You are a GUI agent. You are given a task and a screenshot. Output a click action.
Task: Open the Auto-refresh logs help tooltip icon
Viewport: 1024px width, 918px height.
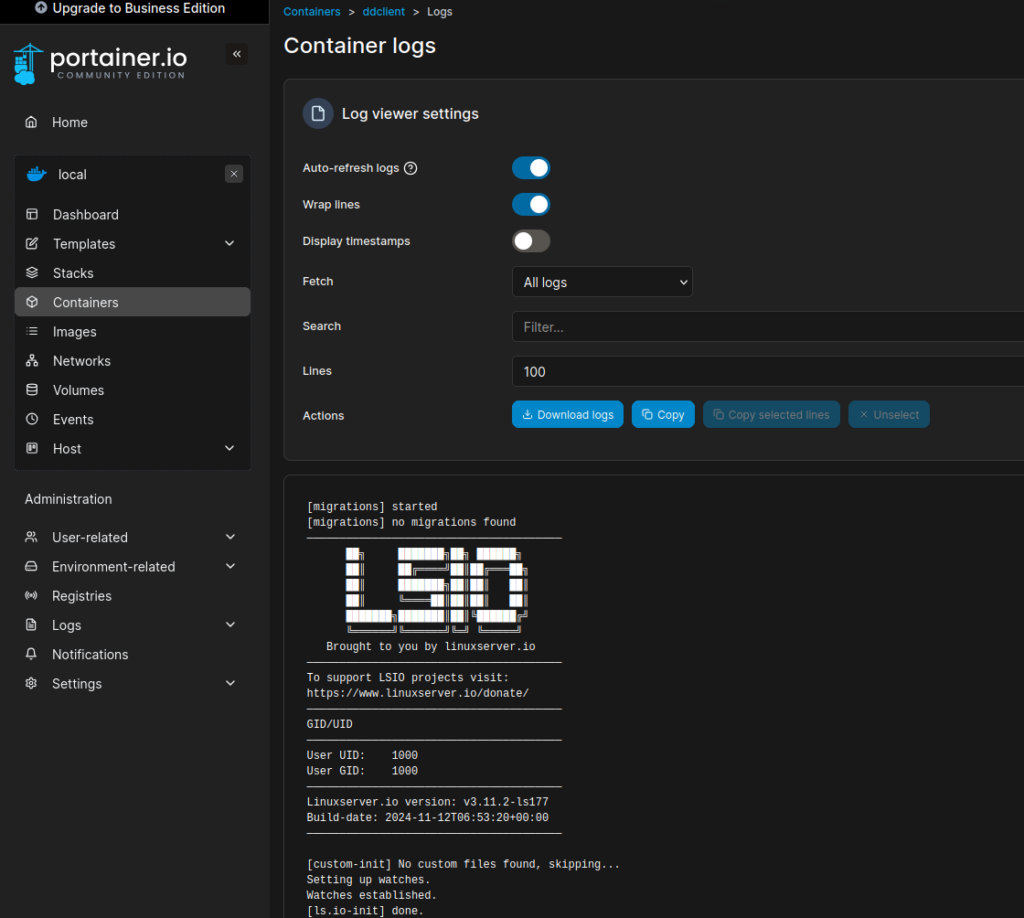click(x=410, y=168)
